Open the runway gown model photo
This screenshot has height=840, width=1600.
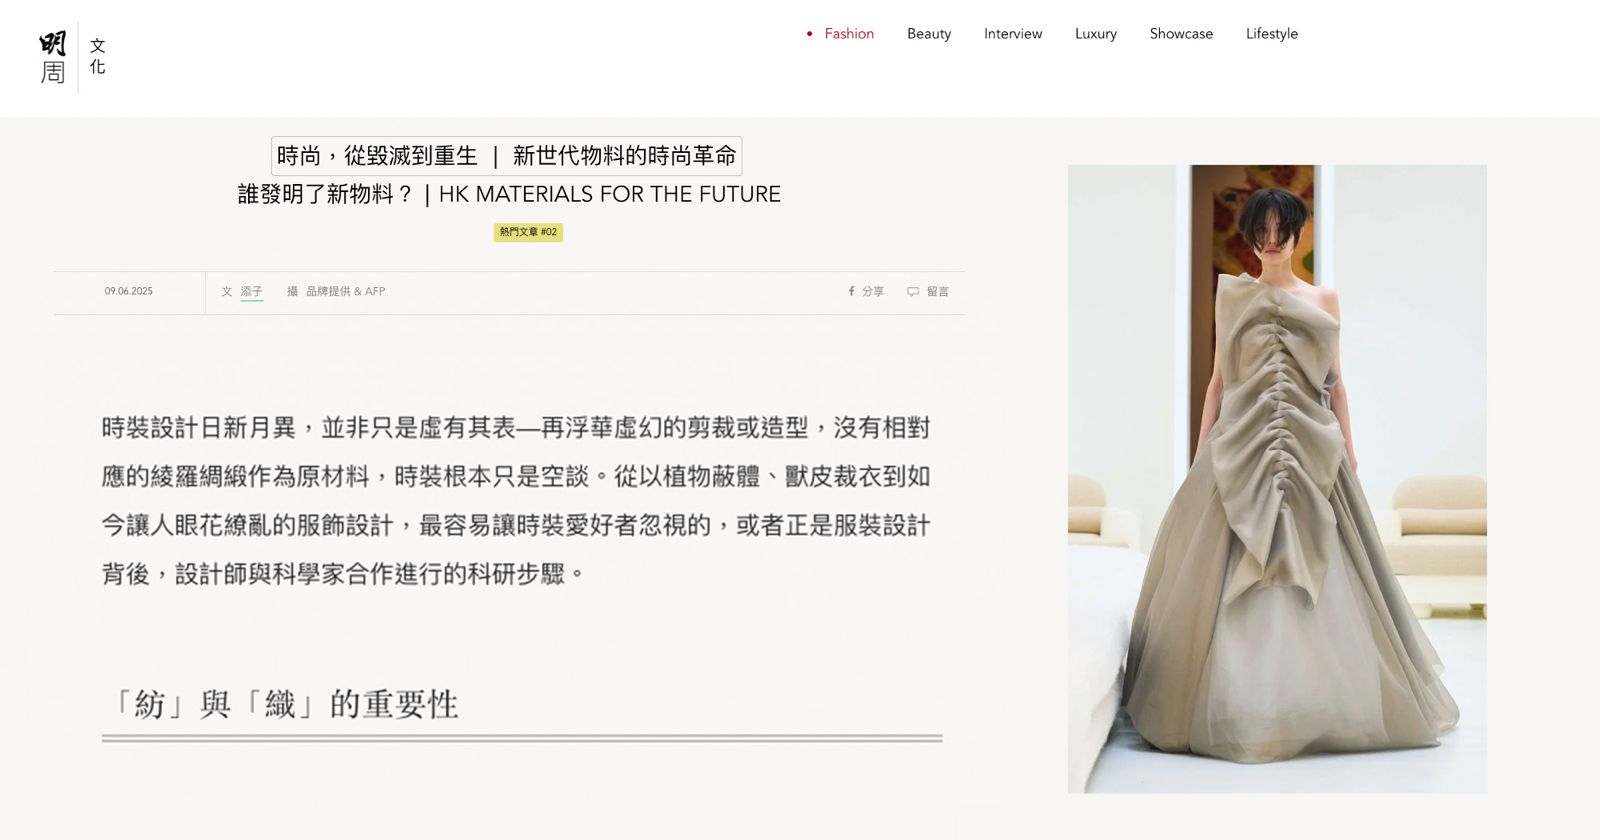click(x=1277, y=479)
